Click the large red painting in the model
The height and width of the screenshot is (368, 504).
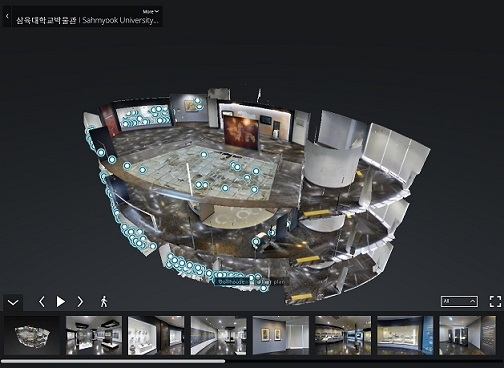241,133
